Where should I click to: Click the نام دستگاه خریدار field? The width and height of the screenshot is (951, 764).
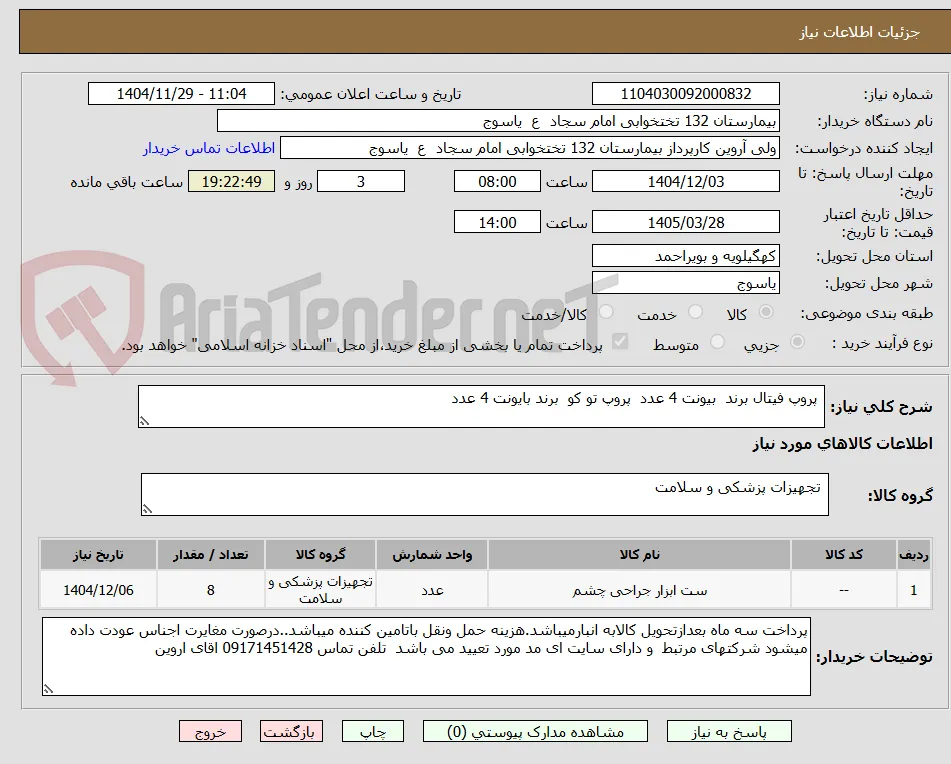point(498,121)
